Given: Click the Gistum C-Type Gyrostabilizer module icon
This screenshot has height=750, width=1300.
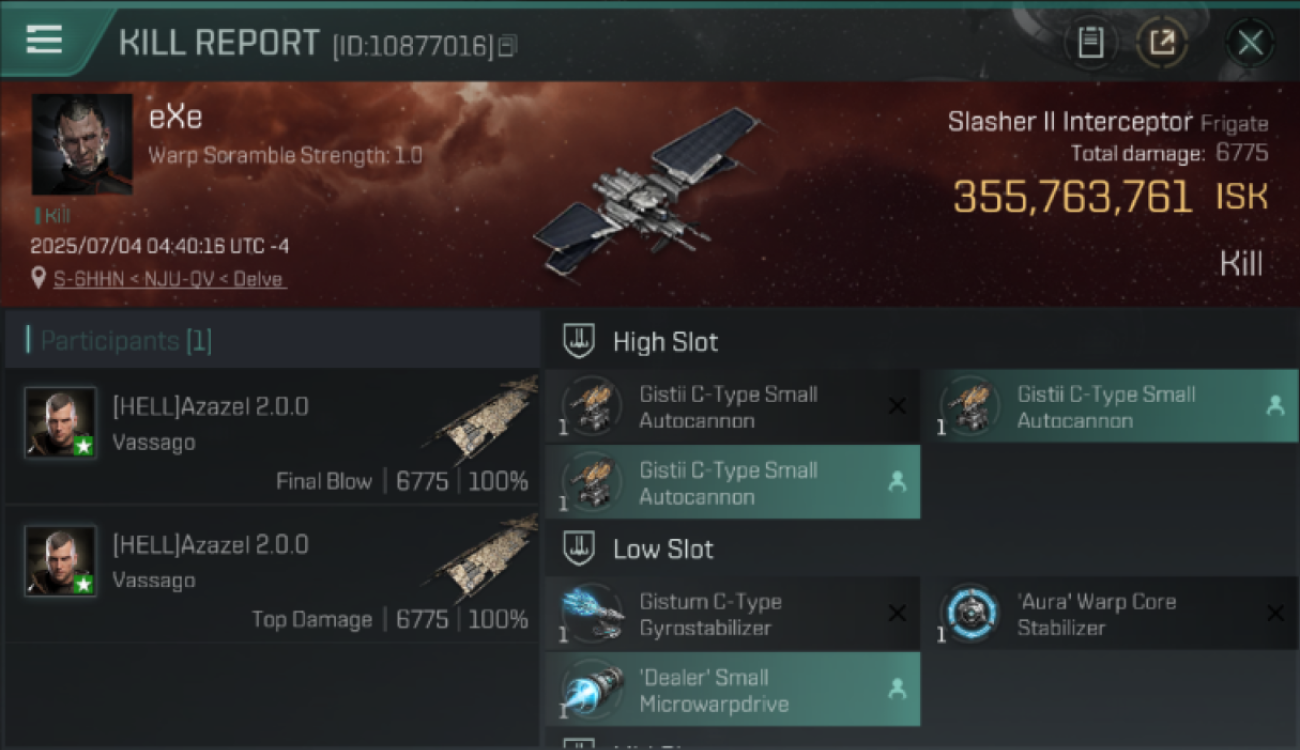Looking at the screenshot, I should (592, 613).
